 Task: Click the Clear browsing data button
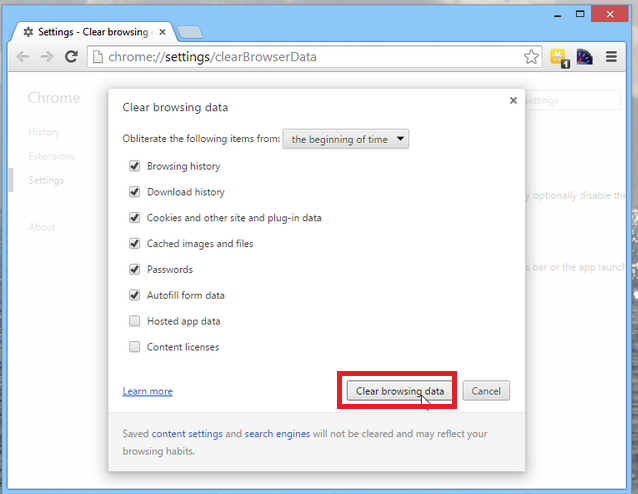(x=400, y=391)
